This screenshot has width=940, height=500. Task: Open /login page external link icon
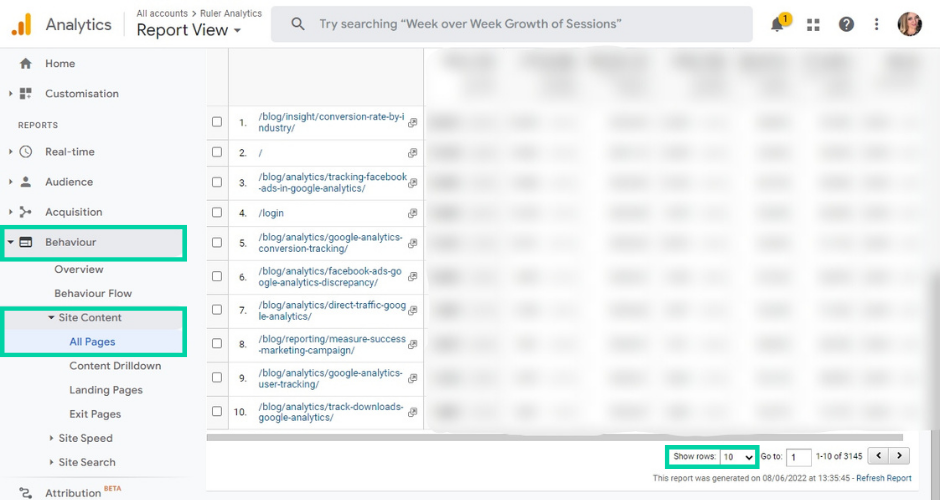tap(412, 213)
